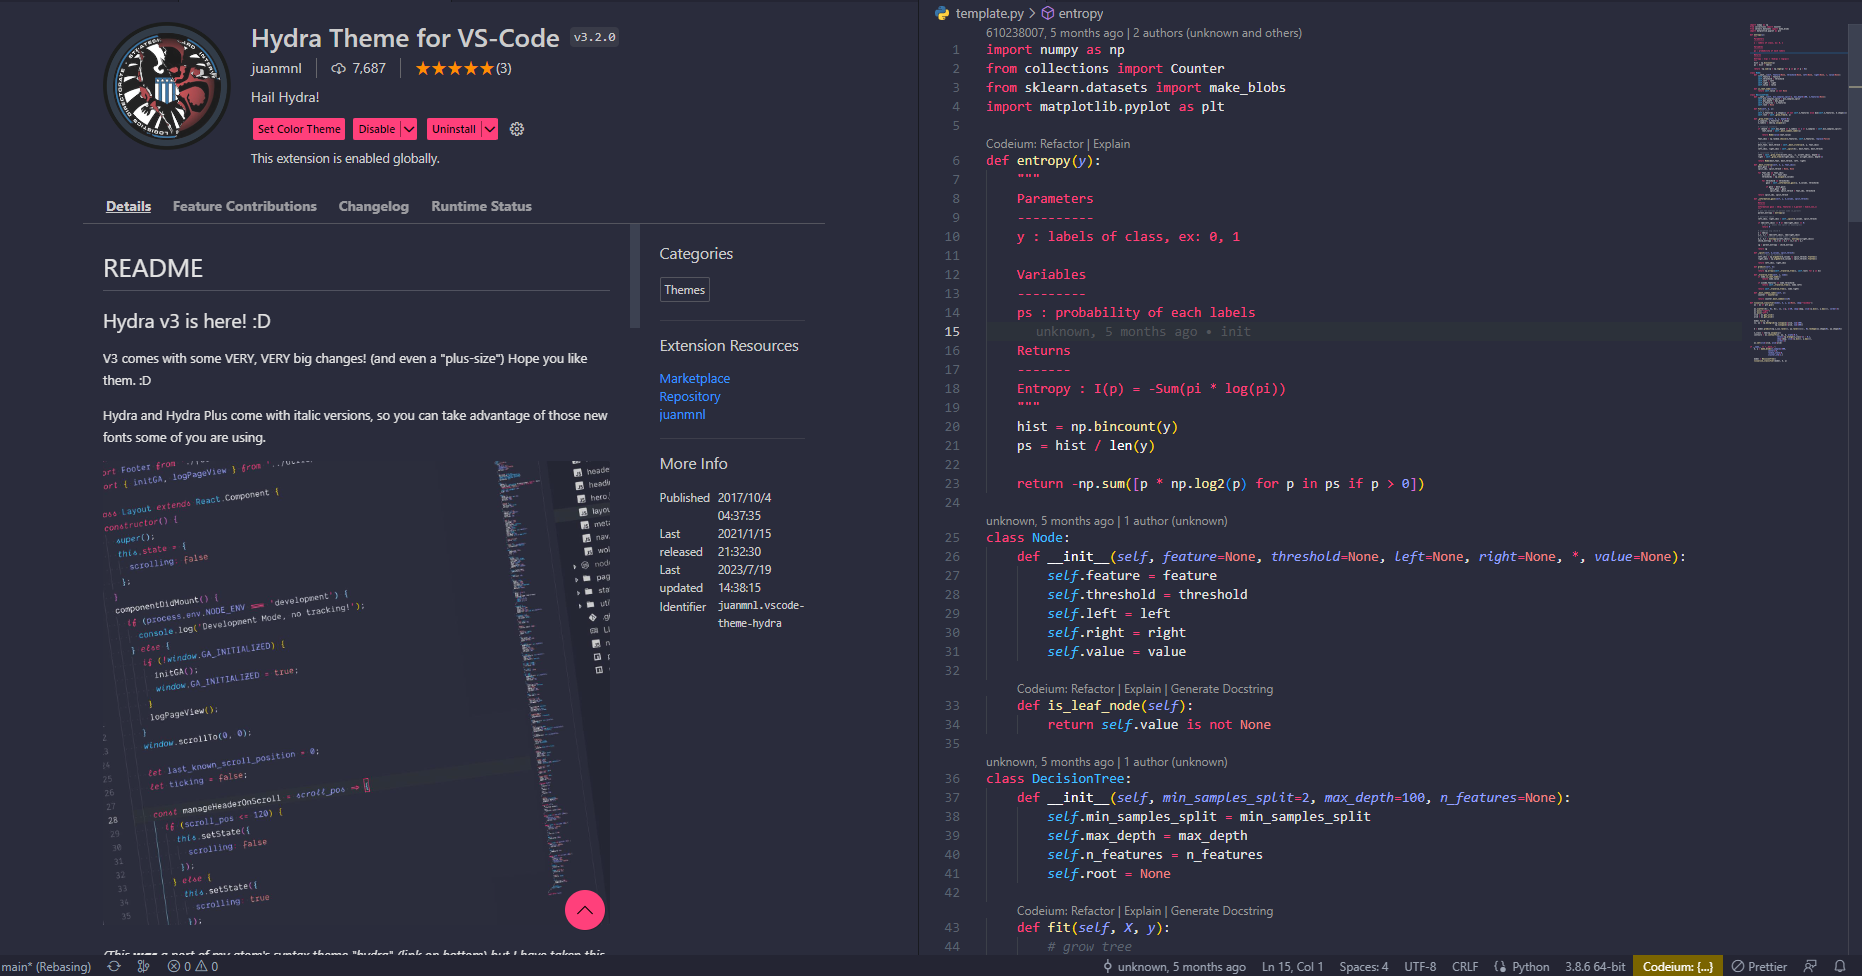Open the Runtime Status tab
Screen dimensions: 1862x976
coord(481,206)
